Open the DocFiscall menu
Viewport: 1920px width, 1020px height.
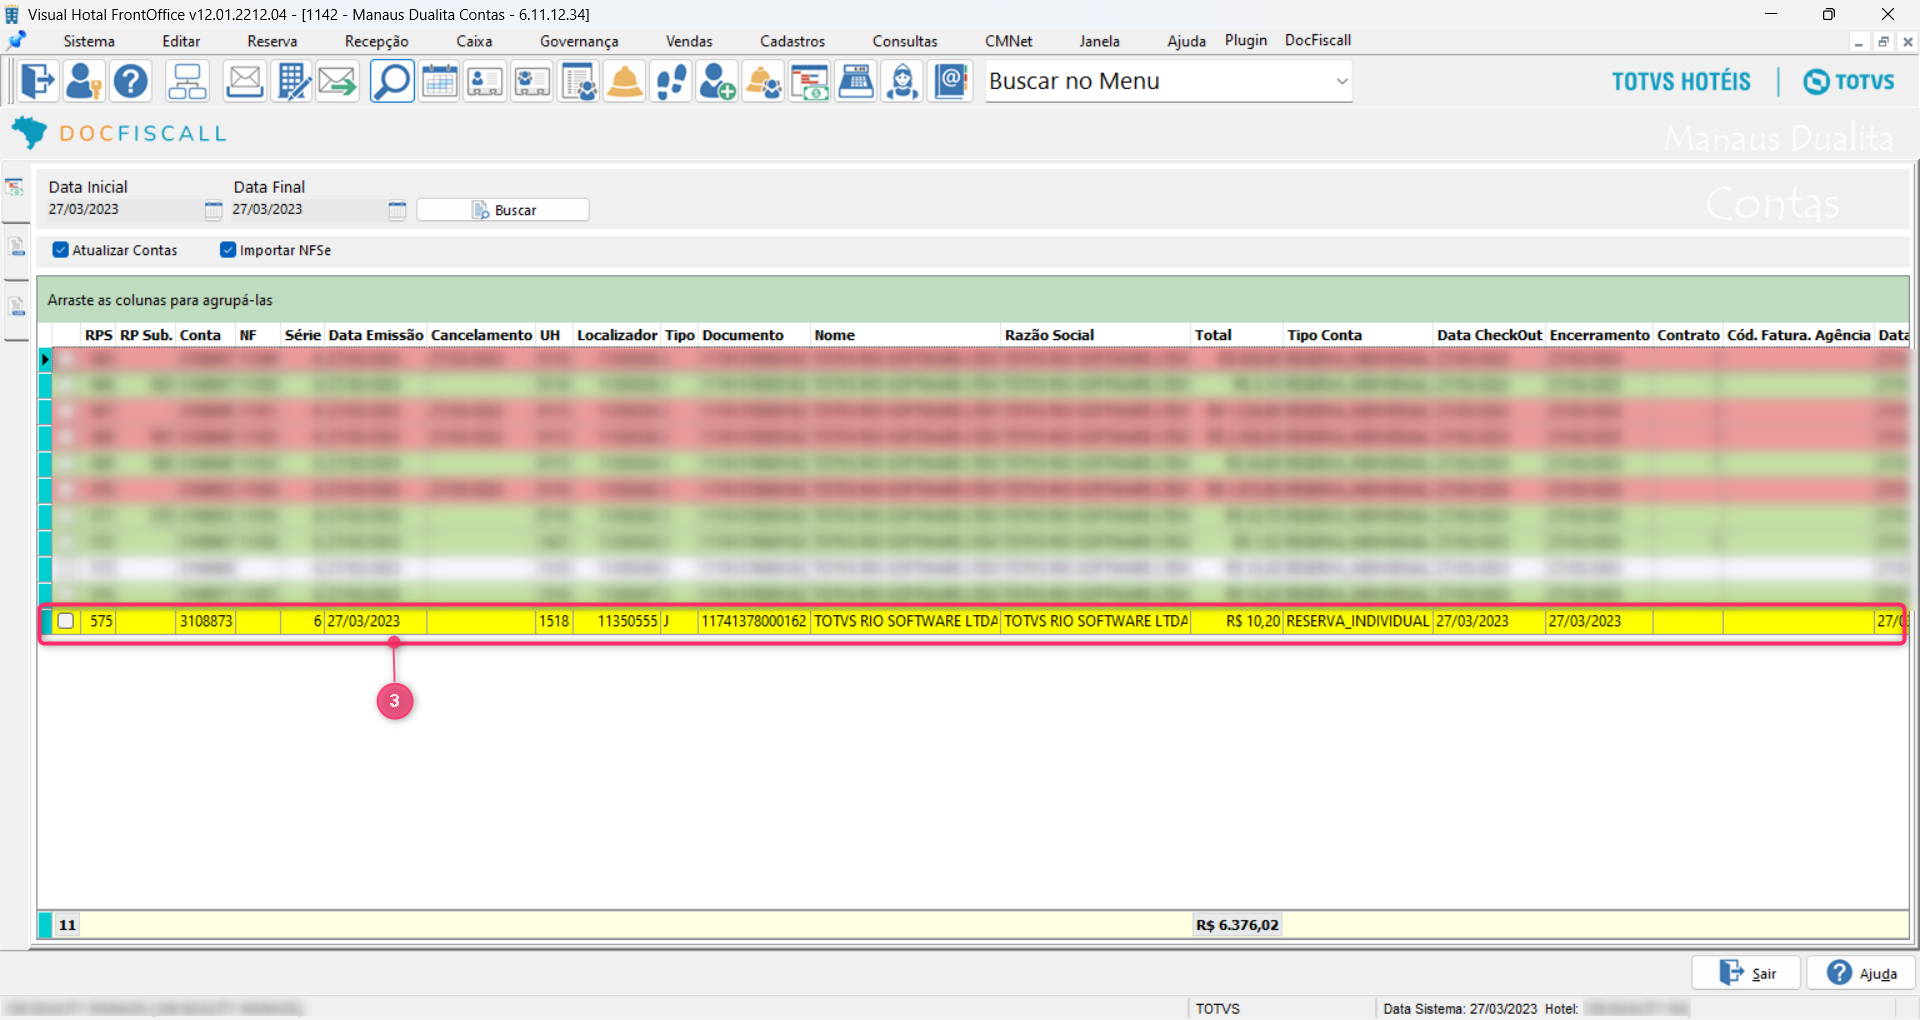pos(1318,40)
